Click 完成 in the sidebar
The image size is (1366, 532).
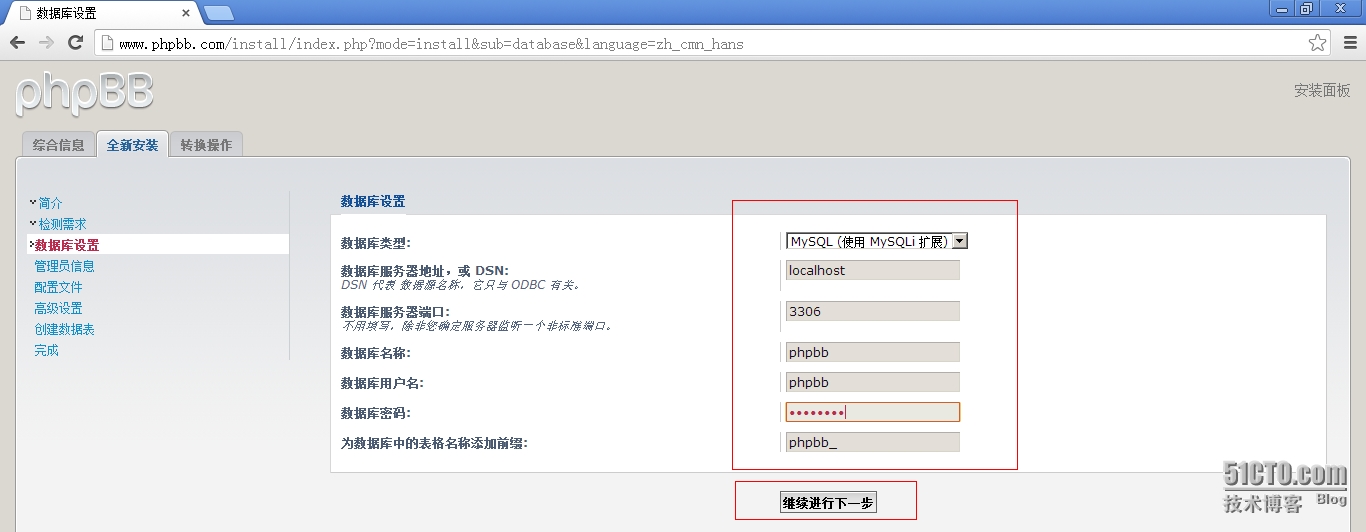coord(46,350)
